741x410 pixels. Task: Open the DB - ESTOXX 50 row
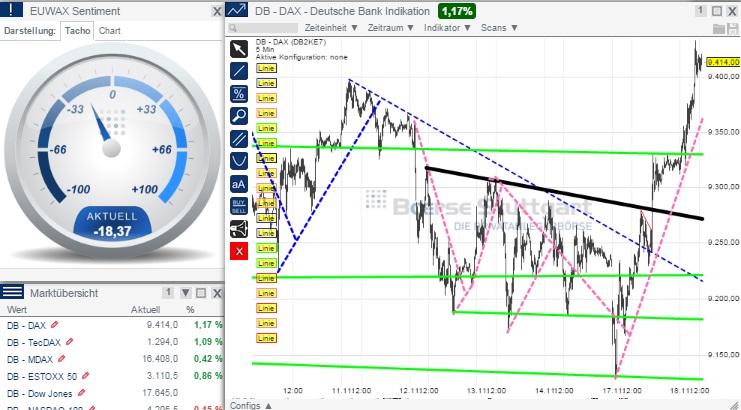pyautogui.click(x=112, y=376)
